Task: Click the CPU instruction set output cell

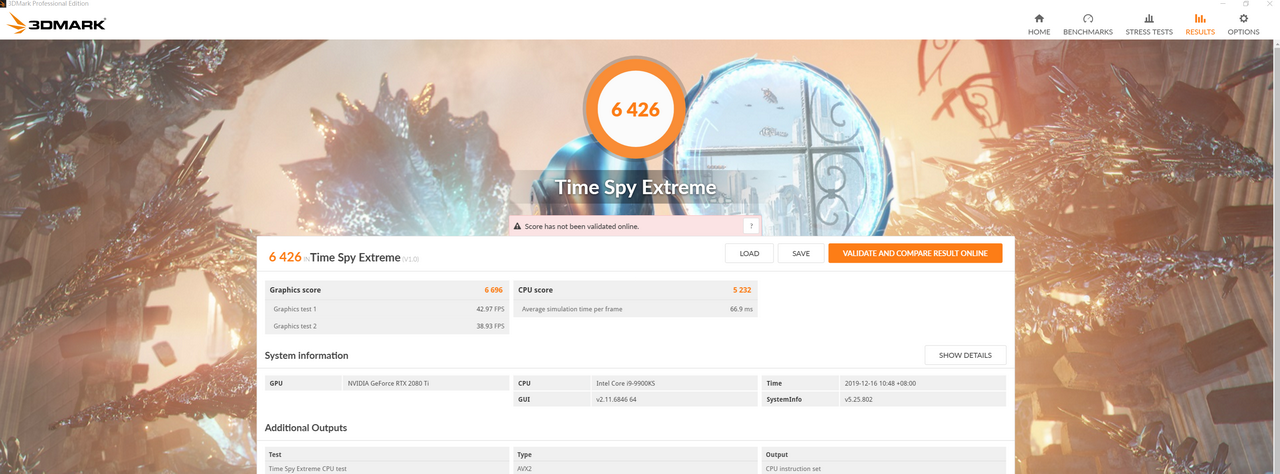Action: [x=793, y=468]
